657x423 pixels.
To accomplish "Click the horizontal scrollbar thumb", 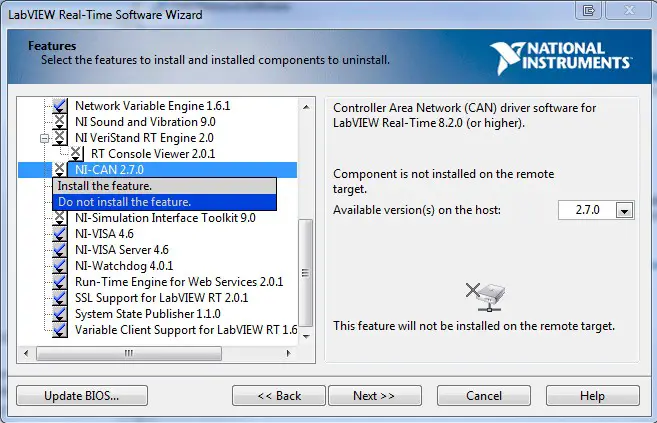I will (129, 353).
